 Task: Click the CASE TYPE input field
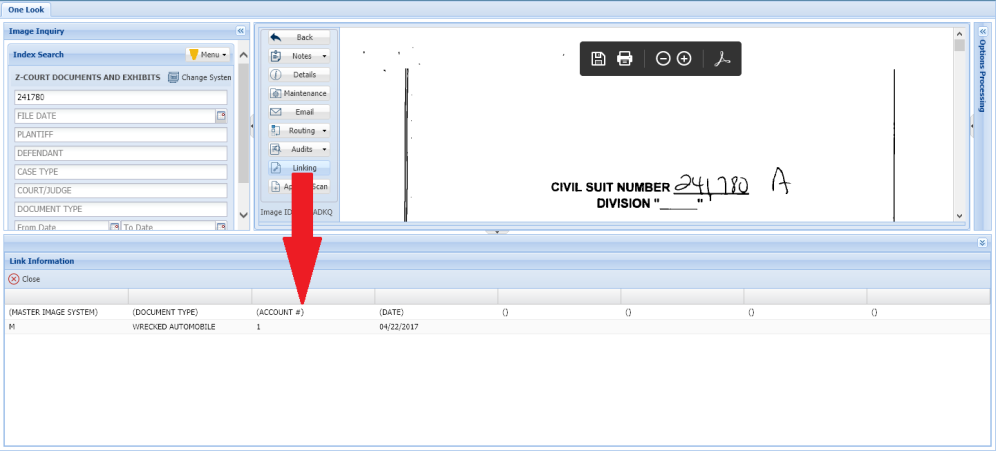[121, 172]
